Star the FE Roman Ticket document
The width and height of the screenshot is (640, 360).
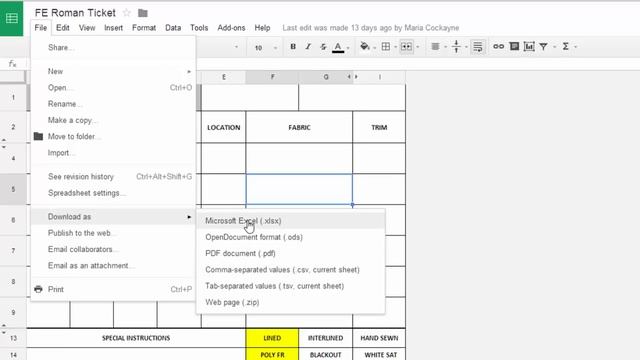tap(127, 13)
